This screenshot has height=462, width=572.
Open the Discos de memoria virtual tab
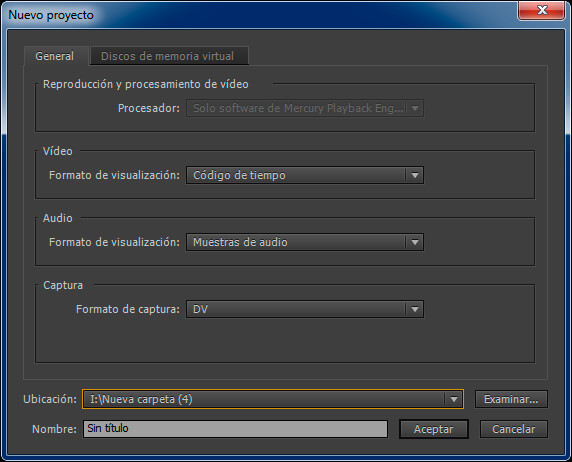click(168, 56)
